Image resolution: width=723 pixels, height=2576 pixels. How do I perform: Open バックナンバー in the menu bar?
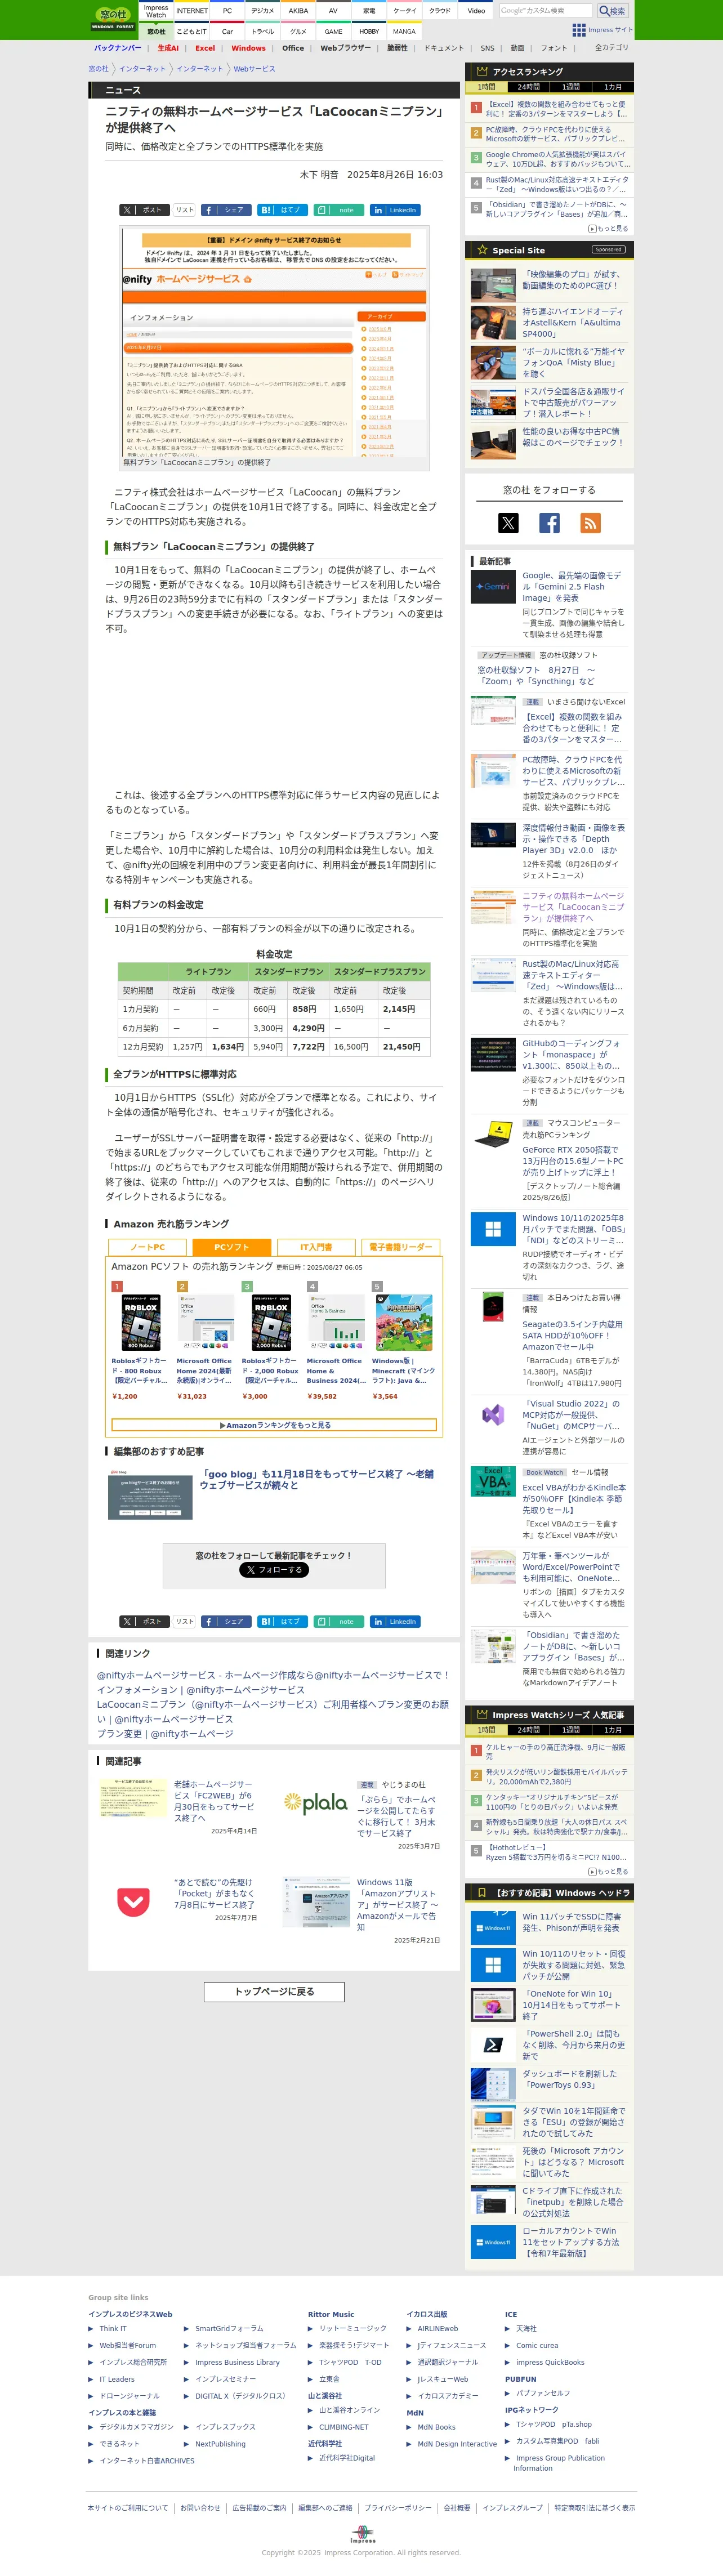(118, 48)
